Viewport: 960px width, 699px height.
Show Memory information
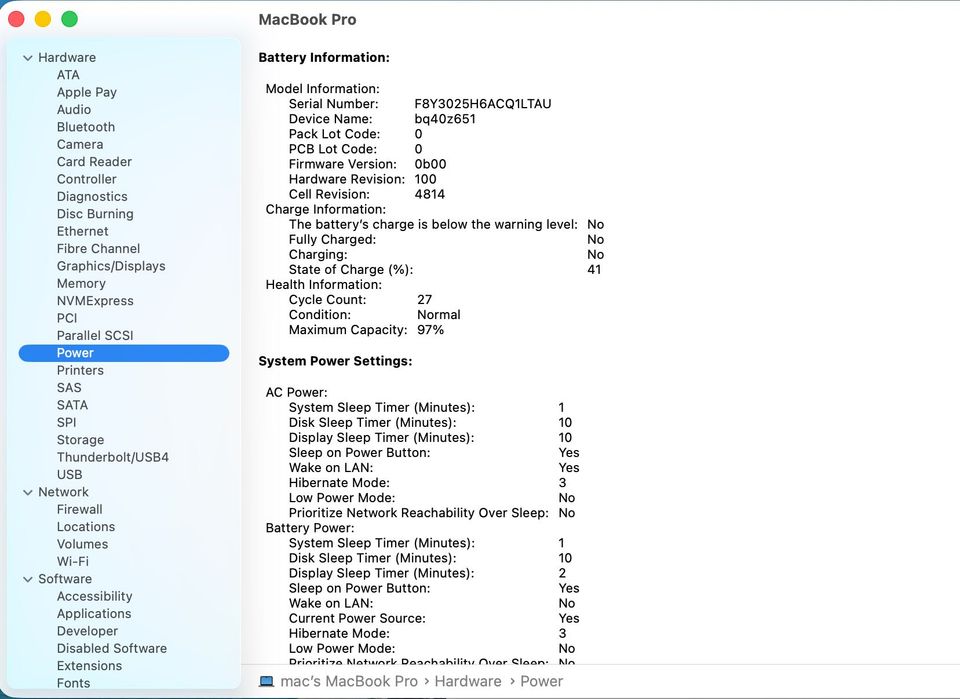click(81, 283)
